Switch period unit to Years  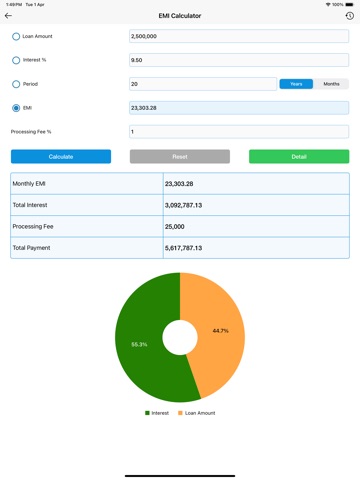pyautogui.click(x=296, y=84)
